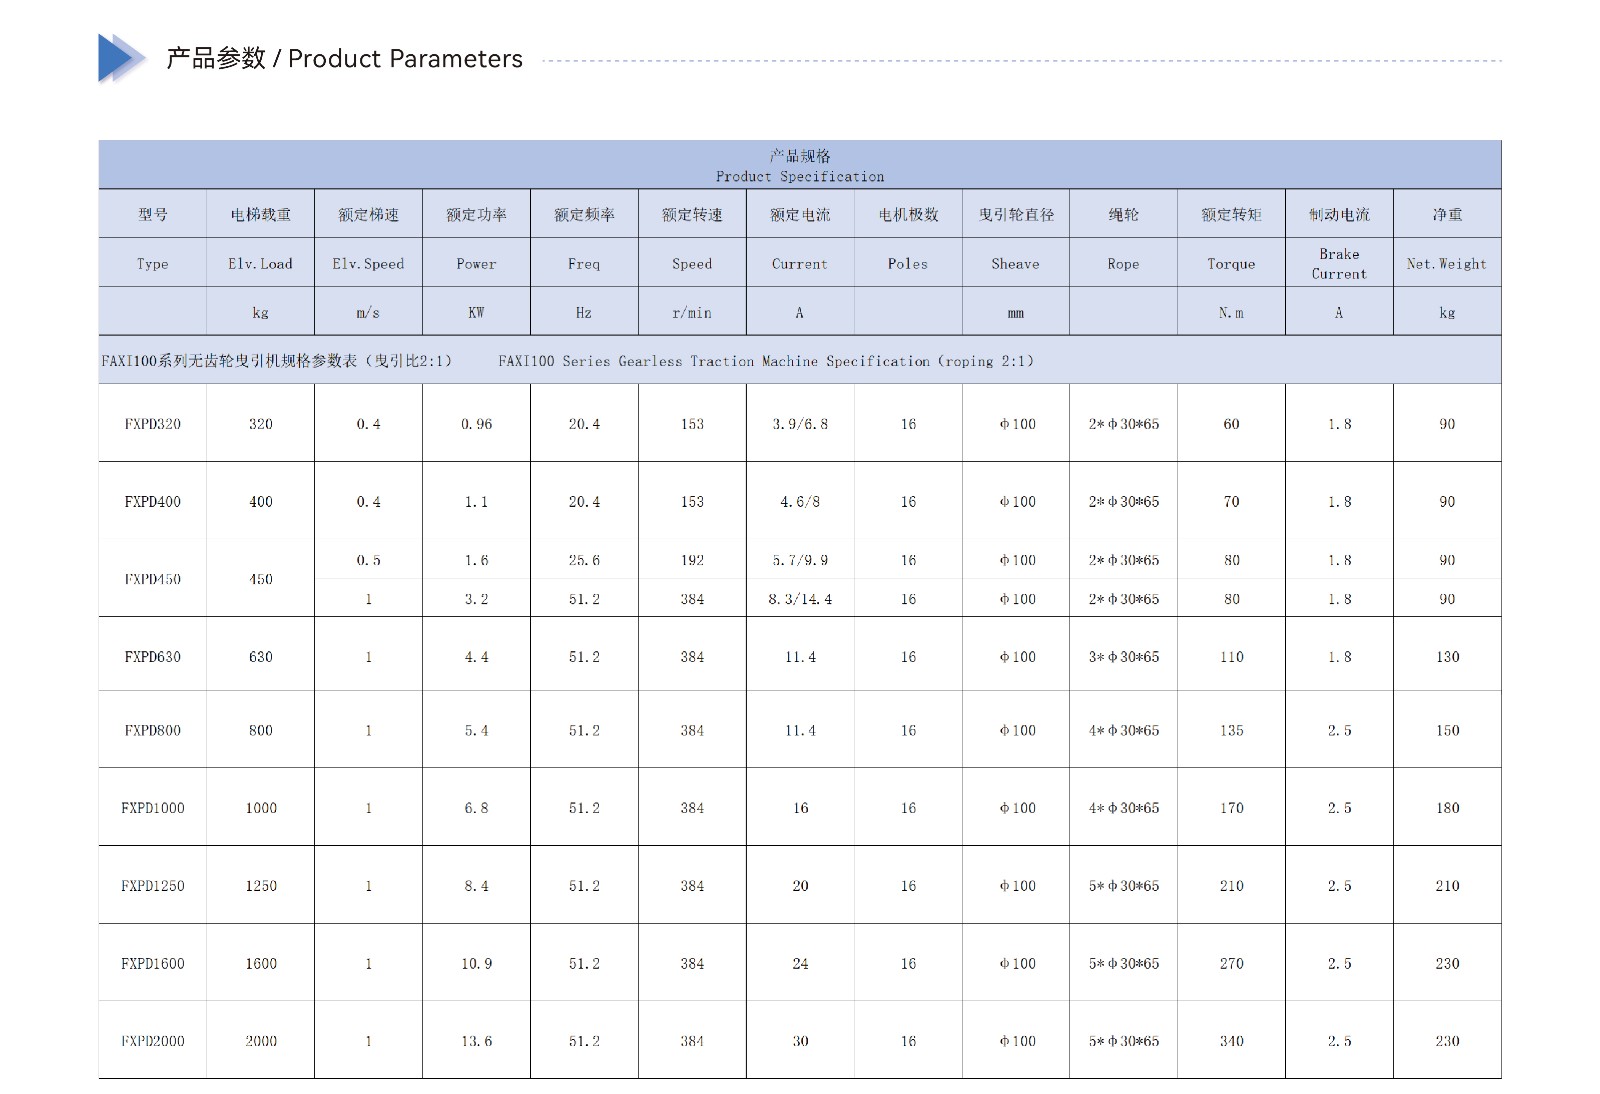Screen dimensions: 1600x1094
Task: Click the '3*φ30*65' rope value for FXPD630
Action: coord(1124,657)
